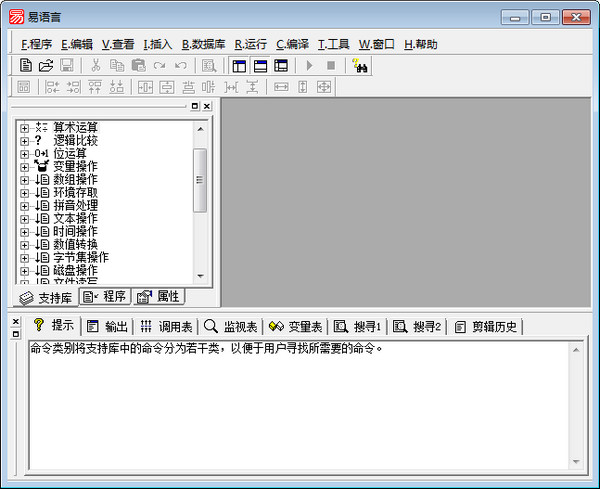Toggle the second window layout button in toolbar
The height and width of the screenshot is (489, 600).
260,65
